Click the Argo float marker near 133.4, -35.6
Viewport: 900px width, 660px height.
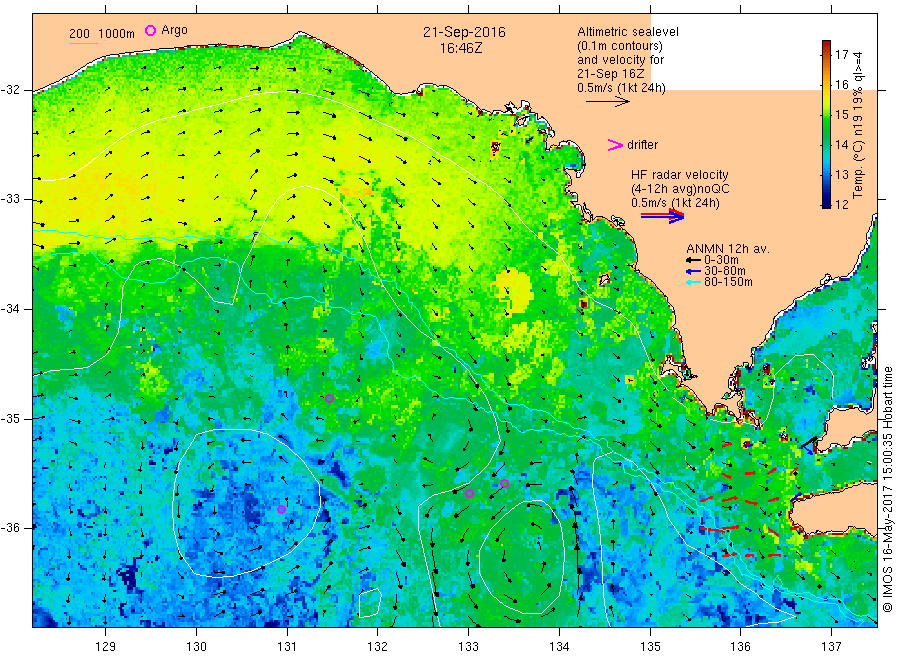tap(505, 484)
